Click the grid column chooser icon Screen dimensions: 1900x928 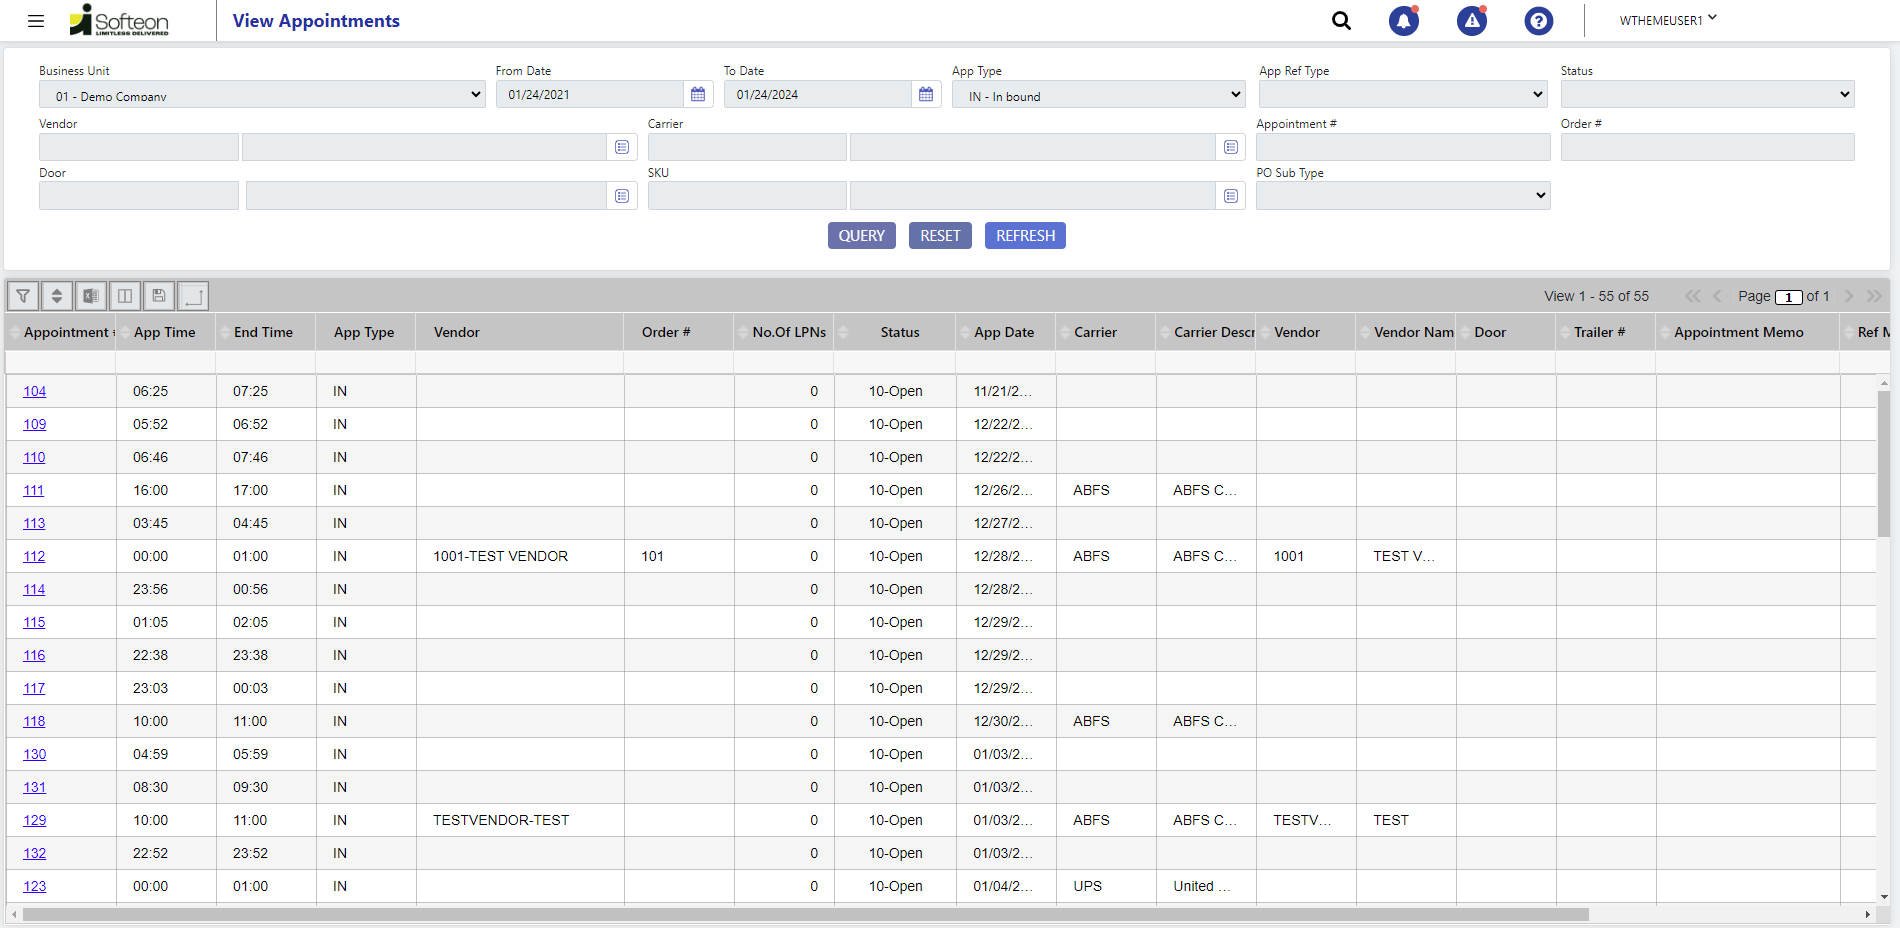click(125, 296)
